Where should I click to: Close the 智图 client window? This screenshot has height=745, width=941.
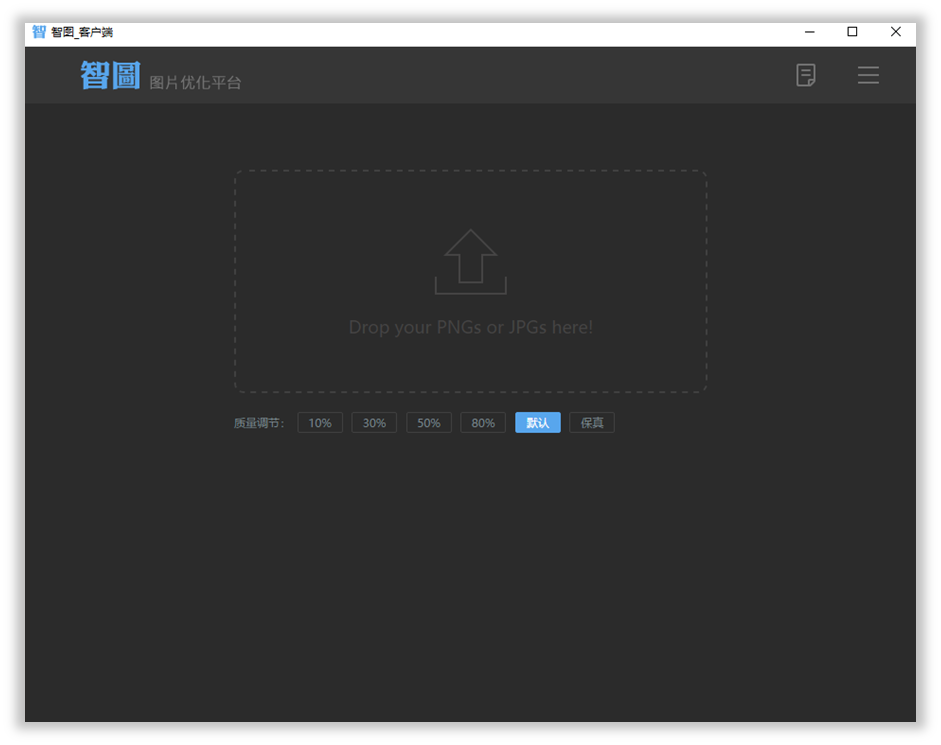pos(895,32)
